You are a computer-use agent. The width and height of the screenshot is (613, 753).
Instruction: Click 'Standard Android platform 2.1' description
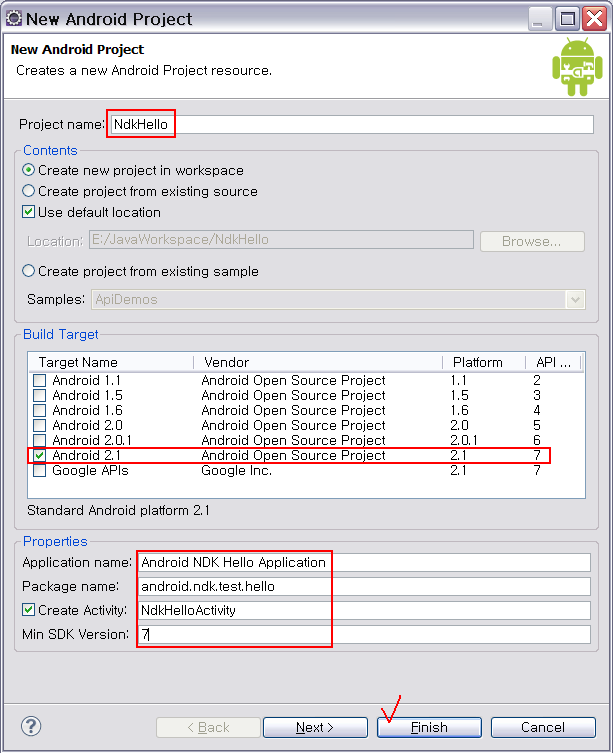click(119, 510)
